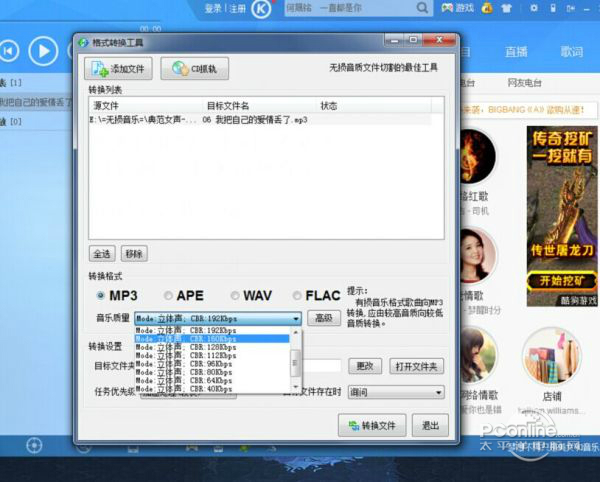
Task: Click the locate target icon at bottom left
Action: (34, 446)
